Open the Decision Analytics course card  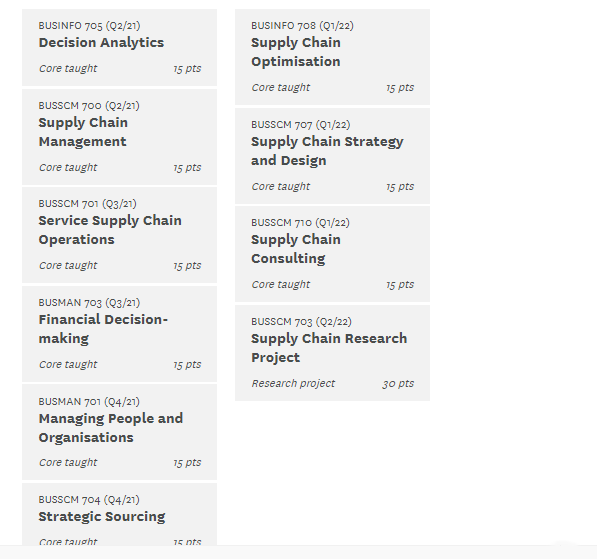pos(119,48)
